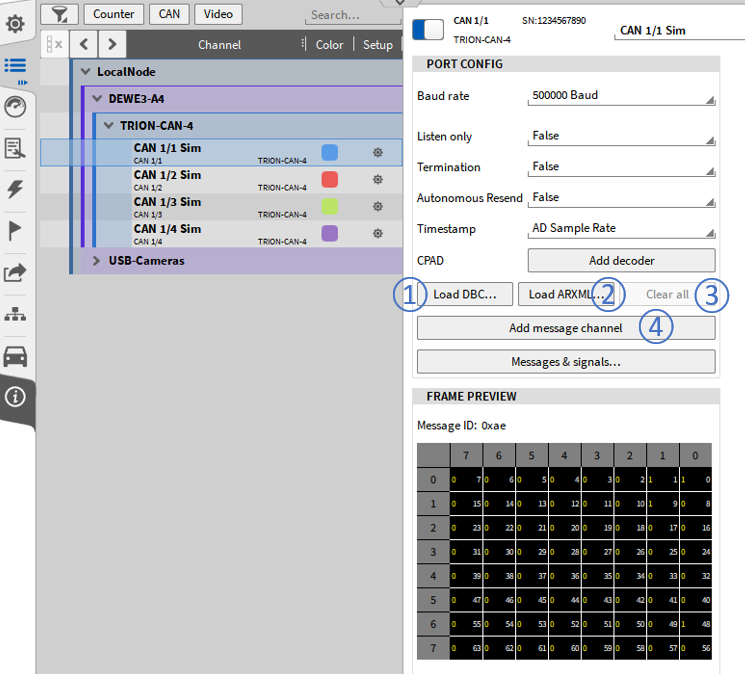The height and width of the screenshot is (674, 745).
Task: Click the channel filter funnel icon
Action: pyautogui.click(x=61, y=14)
